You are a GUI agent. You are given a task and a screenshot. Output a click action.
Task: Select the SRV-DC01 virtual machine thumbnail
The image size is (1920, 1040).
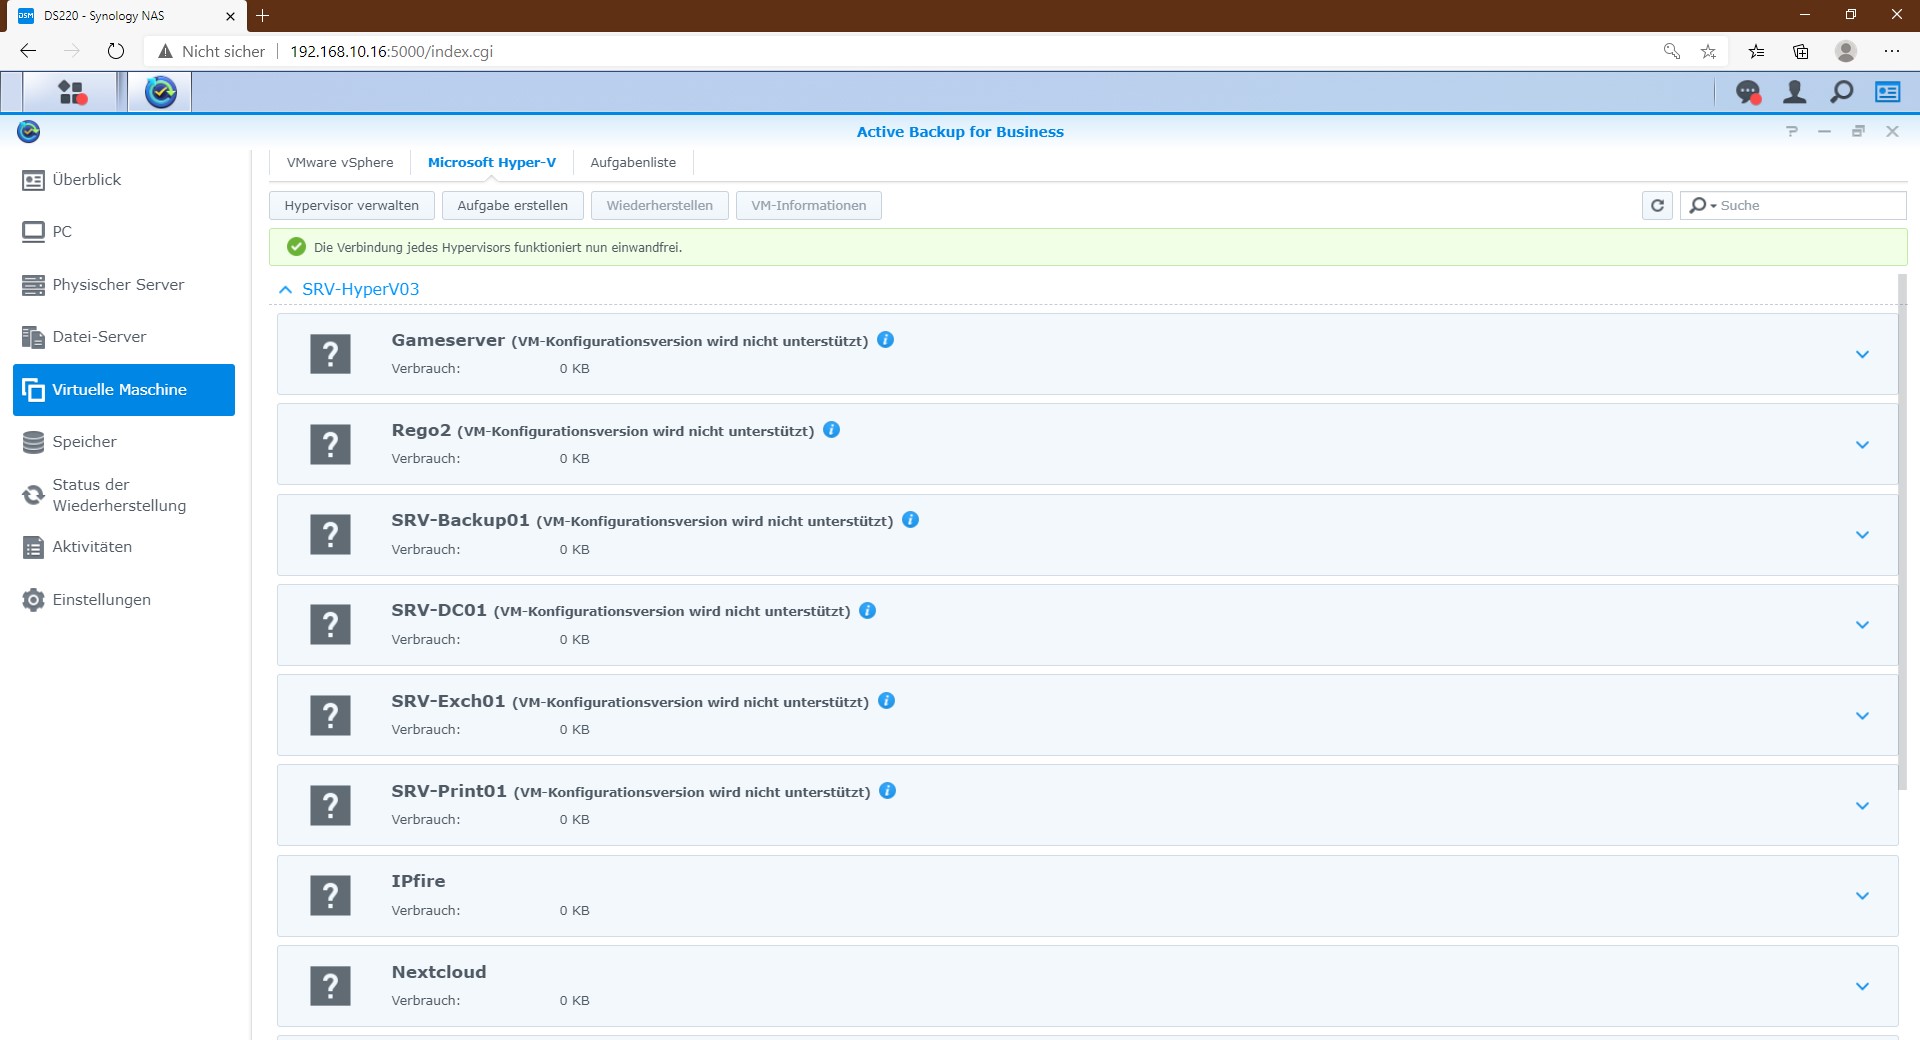click(x=330, y=625)
